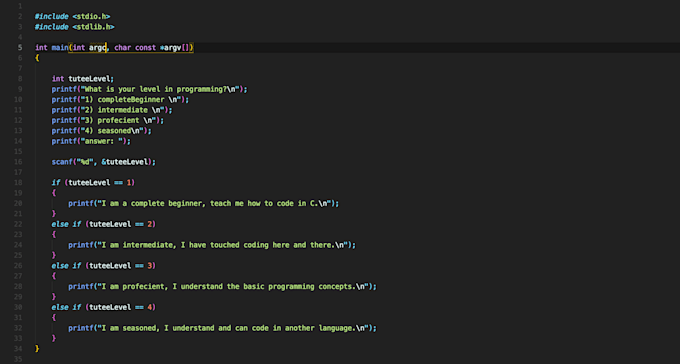Click printf 'What is your level in programming?' line

click(x=150, y=89)
